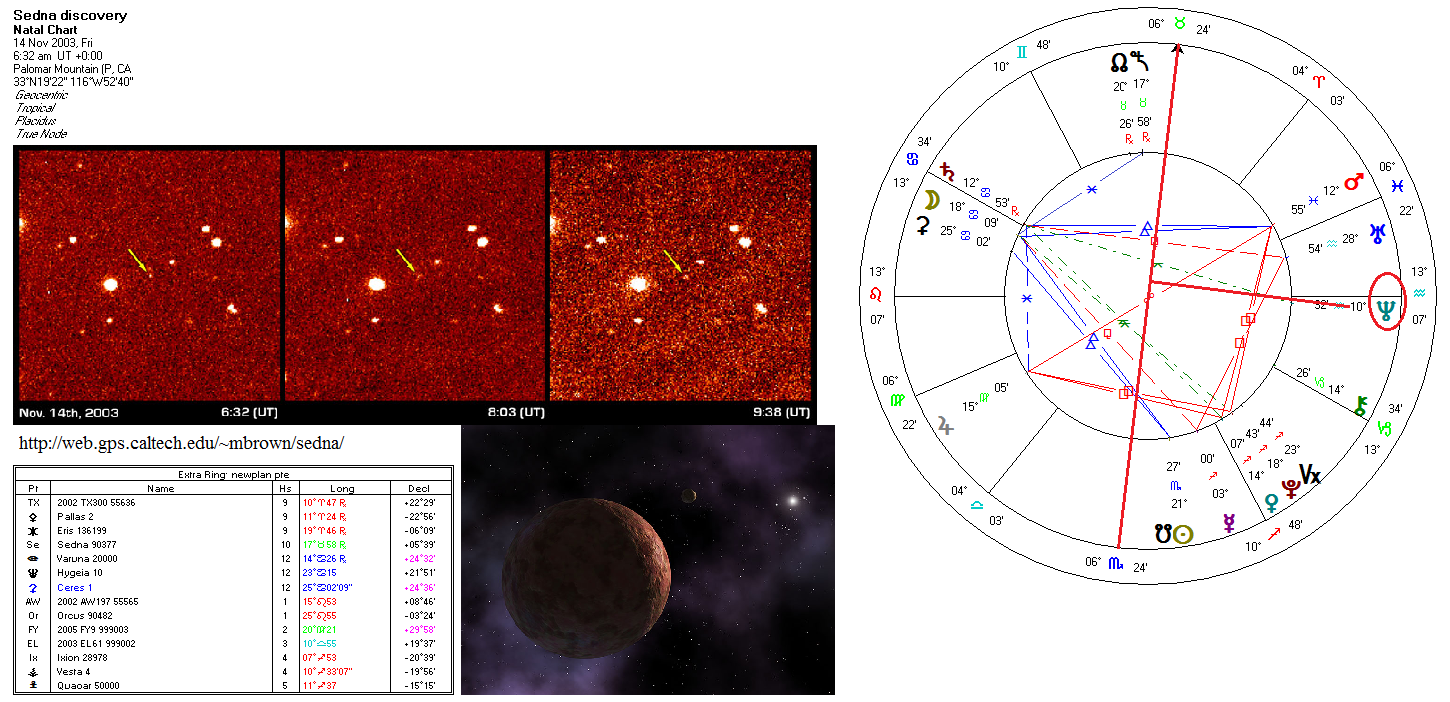Open the 8:03 (UT) discovery image
Image resolution: width=1450 pixels, height=702 pixels.
click(415, 275)
